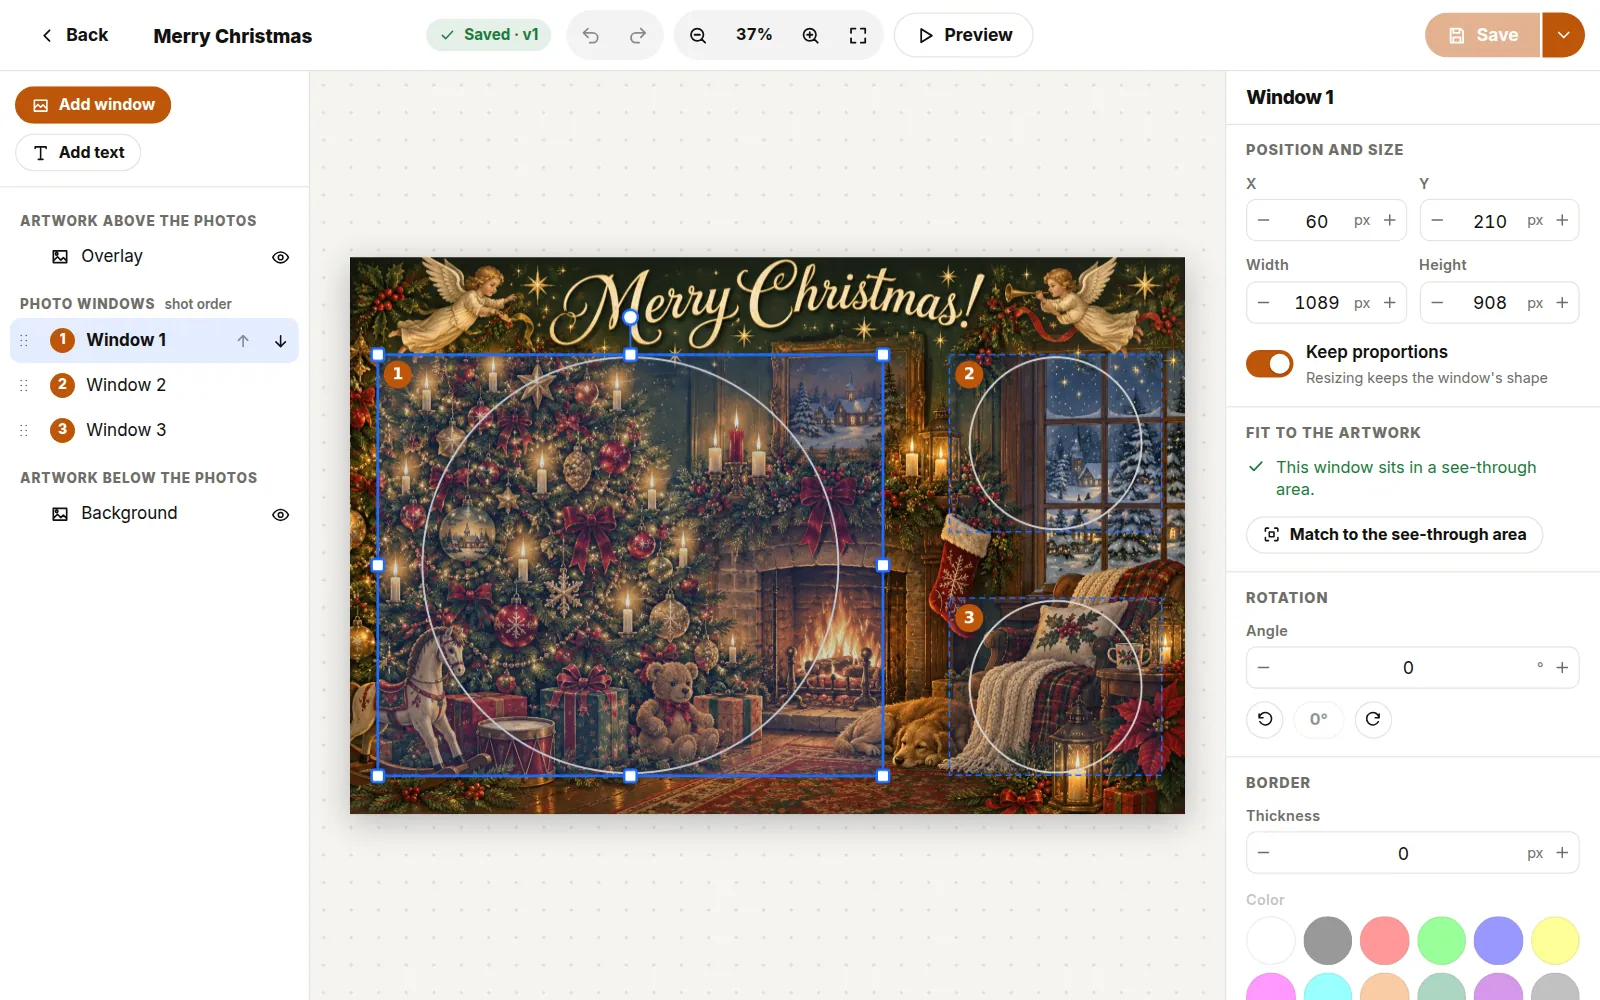Decrease the Height value
The height and width of the screenshot is (1000, 1600).
click(x=1437, y=303)
